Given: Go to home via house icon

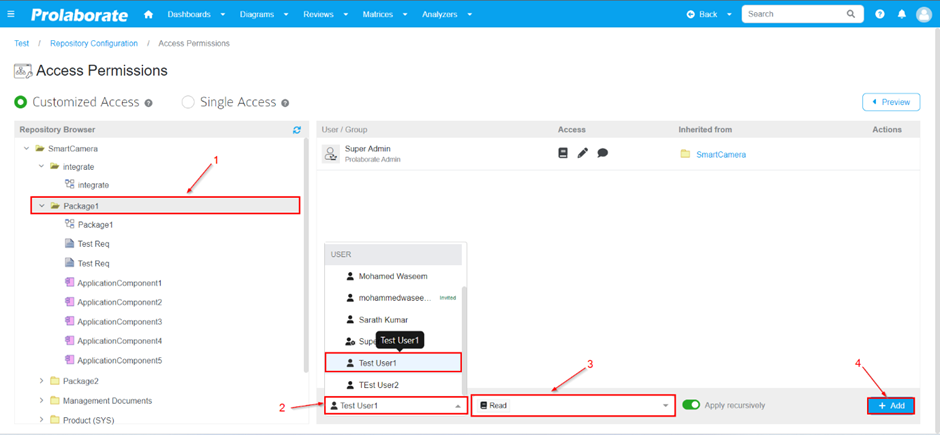Looking at the screenshot, I should click(149, 14).
